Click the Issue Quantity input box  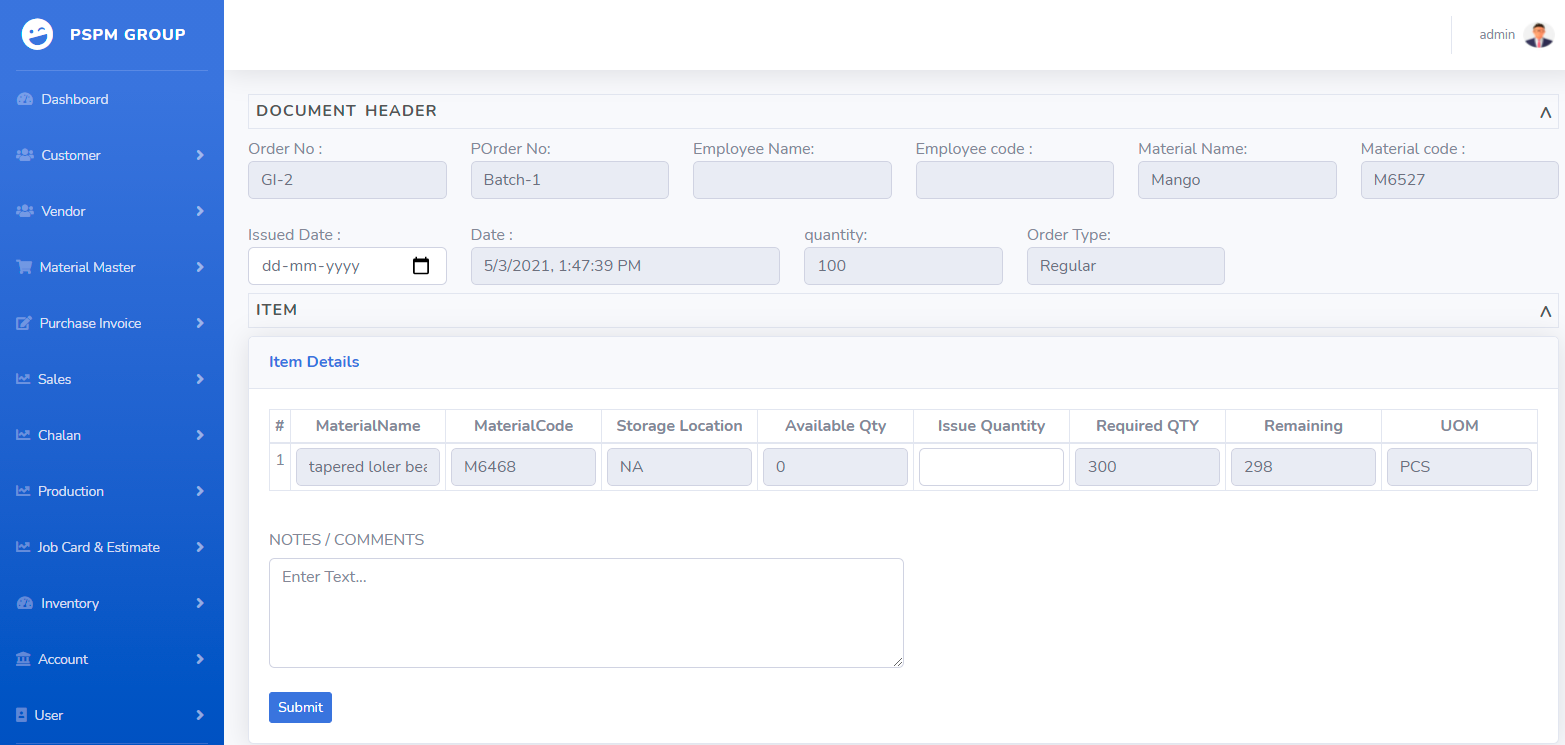991,467
